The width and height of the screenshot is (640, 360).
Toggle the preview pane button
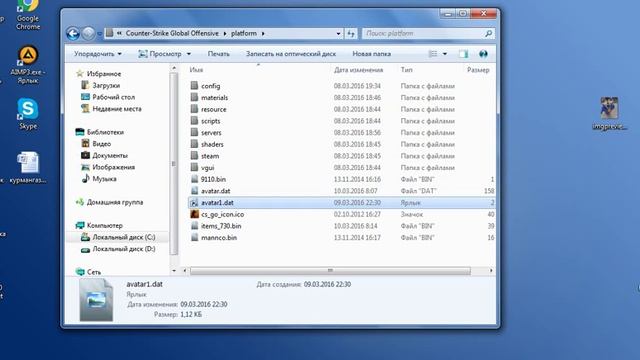[463, 54]
